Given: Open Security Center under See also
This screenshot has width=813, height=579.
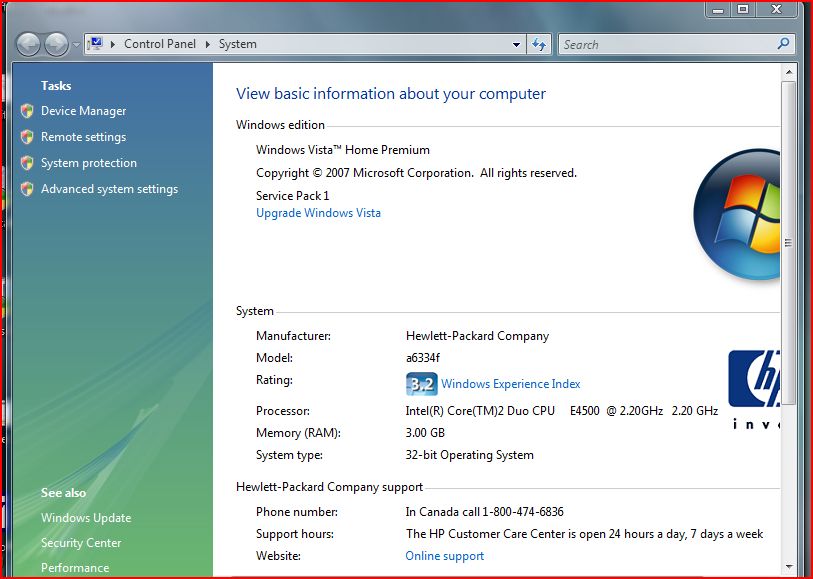Looking at the screenshot, I should point(81,543).
